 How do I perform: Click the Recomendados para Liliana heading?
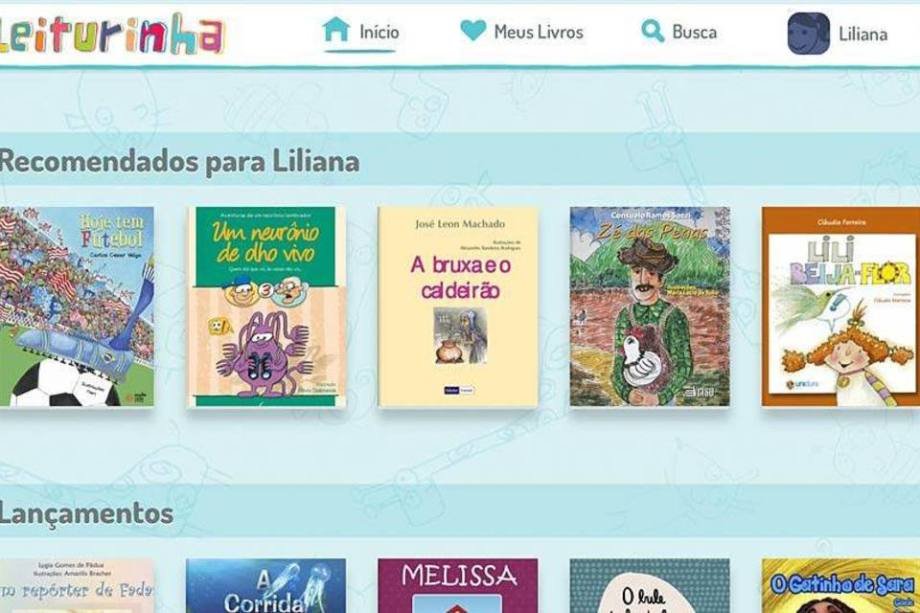tap(179, 161)
